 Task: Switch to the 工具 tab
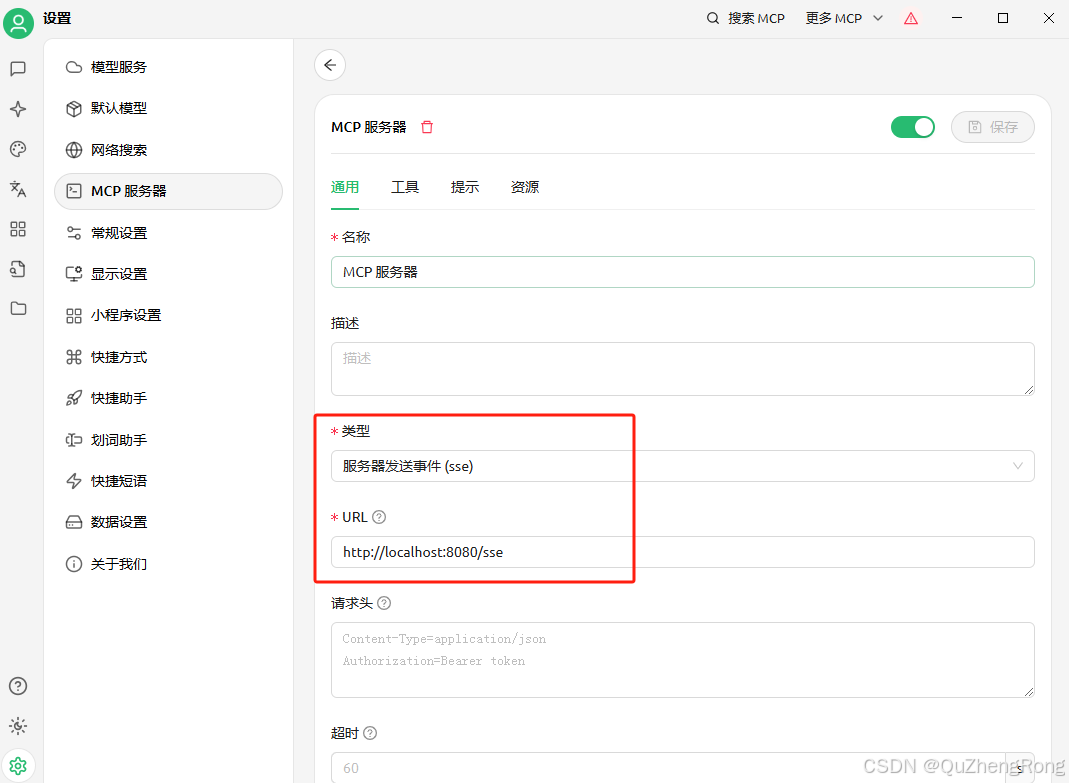405,187
